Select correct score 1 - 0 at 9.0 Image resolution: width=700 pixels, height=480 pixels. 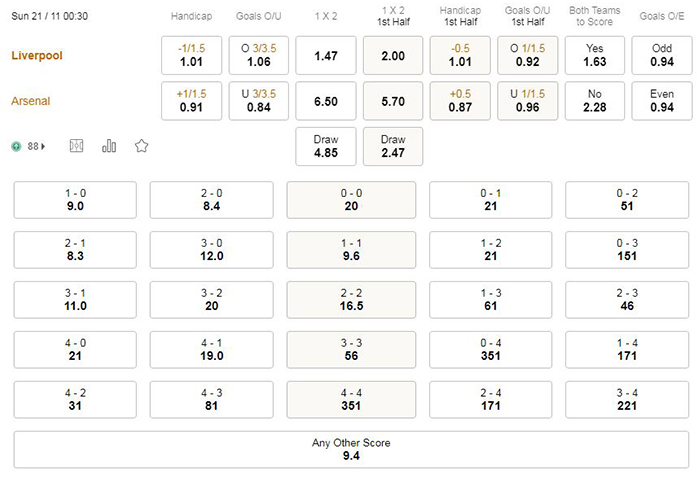pyautogui.click(x=75, y=200)
